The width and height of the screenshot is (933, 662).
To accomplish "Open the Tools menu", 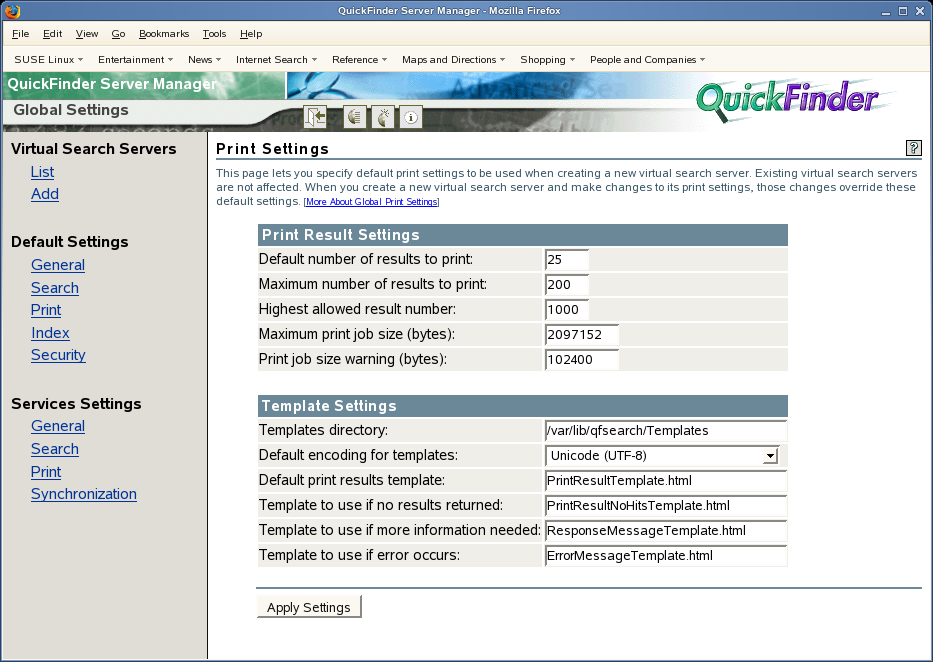I will point(214,34).
